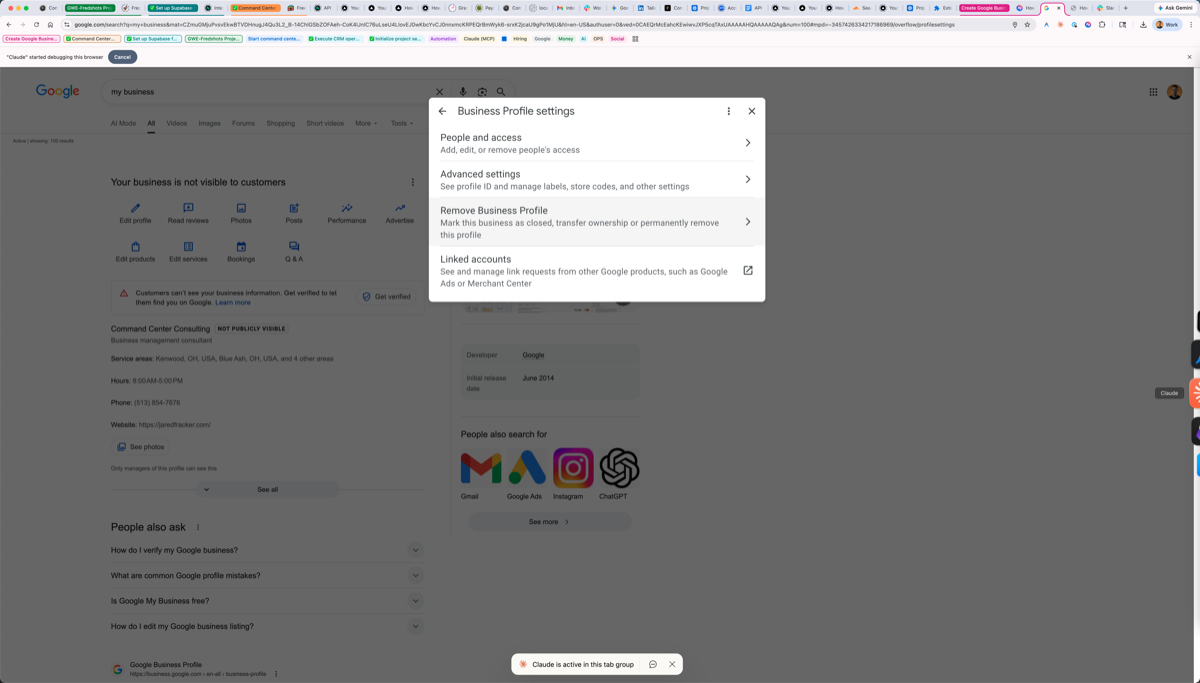Click the search input with 'my business'
1200x683 pixels.
pos(250,91)
